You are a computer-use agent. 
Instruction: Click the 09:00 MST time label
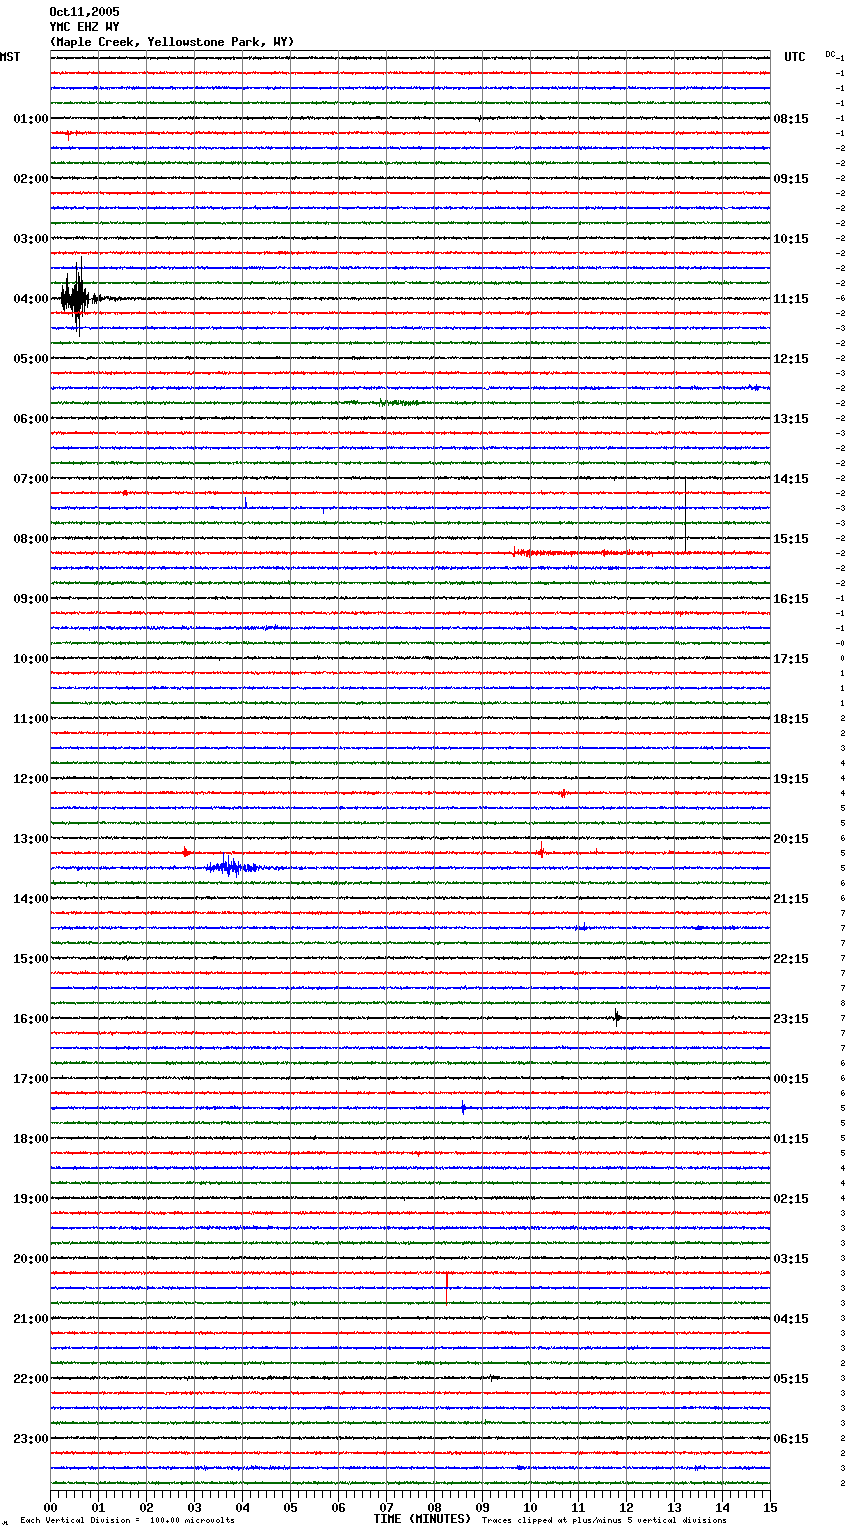pos(31,599)
